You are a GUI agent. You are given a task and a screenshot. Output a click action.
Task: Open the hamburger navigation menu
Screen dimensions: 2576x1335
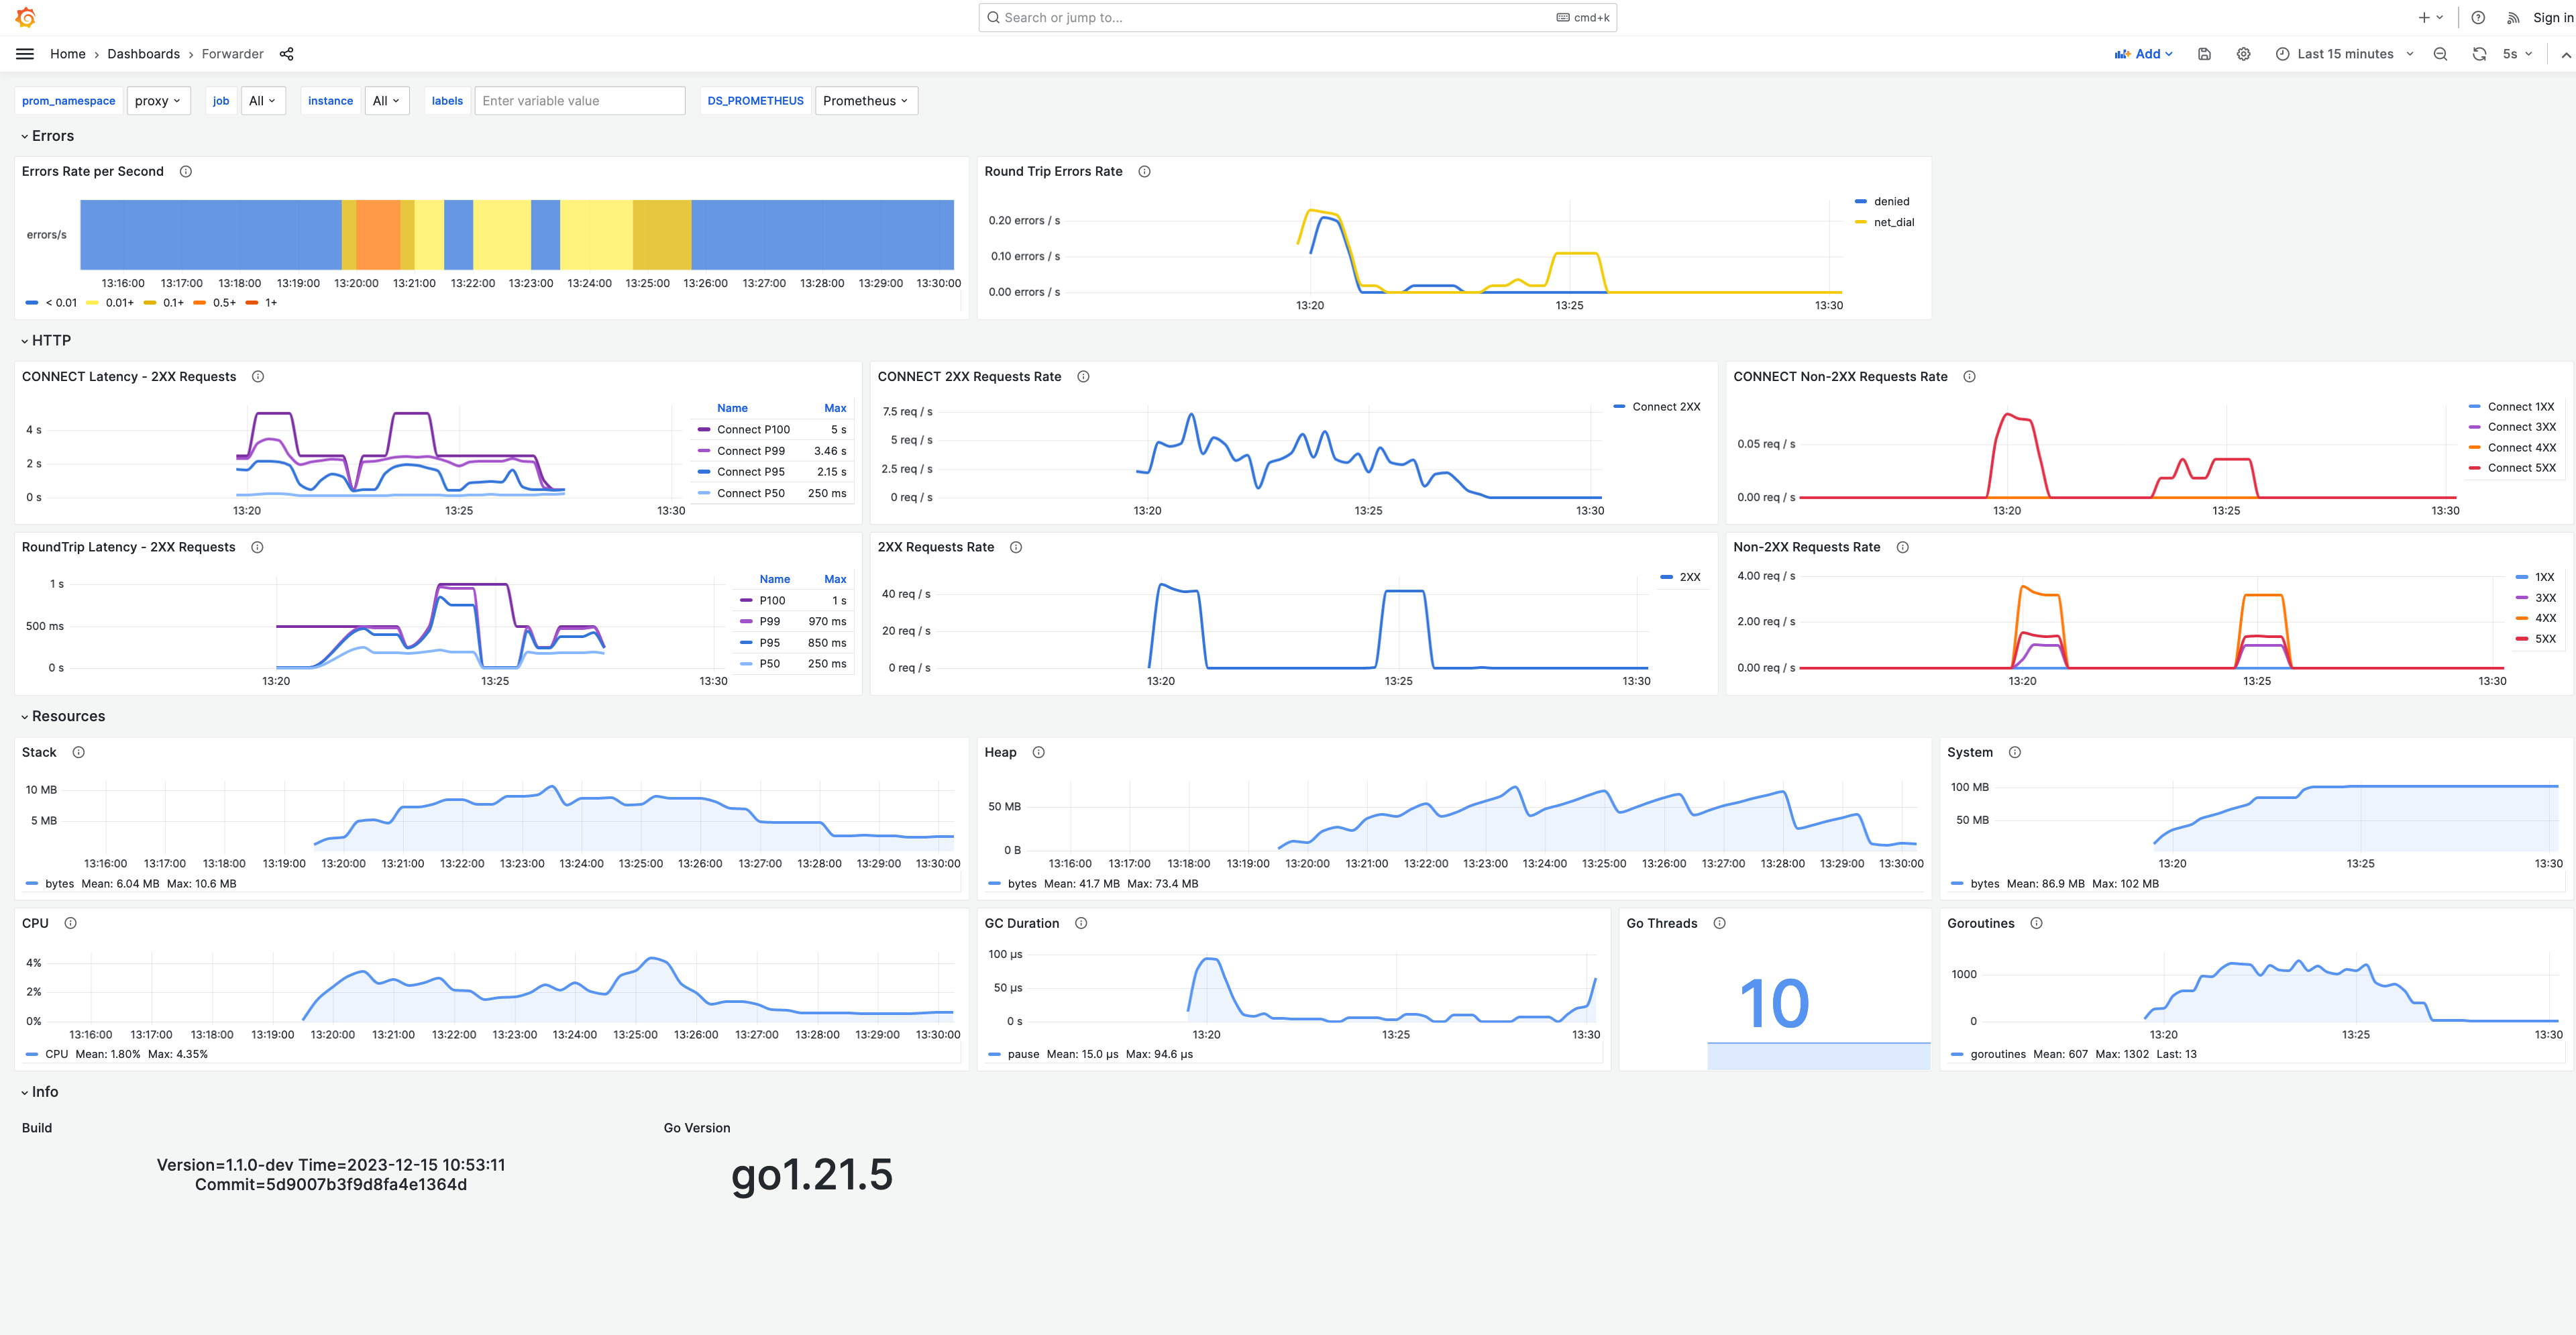click(x=25, y=54)
